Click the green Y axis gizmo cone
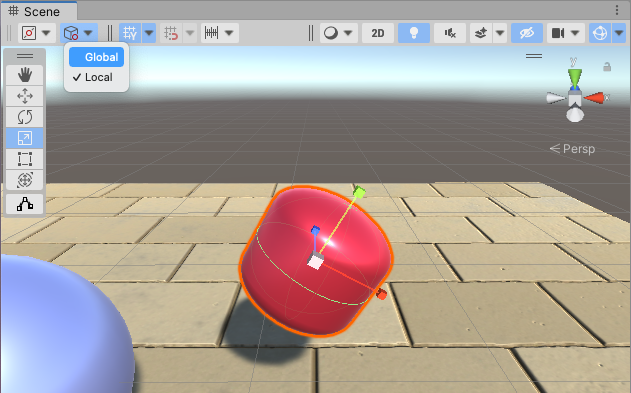Screen dimensions: 631x393 tap(575, 77)
